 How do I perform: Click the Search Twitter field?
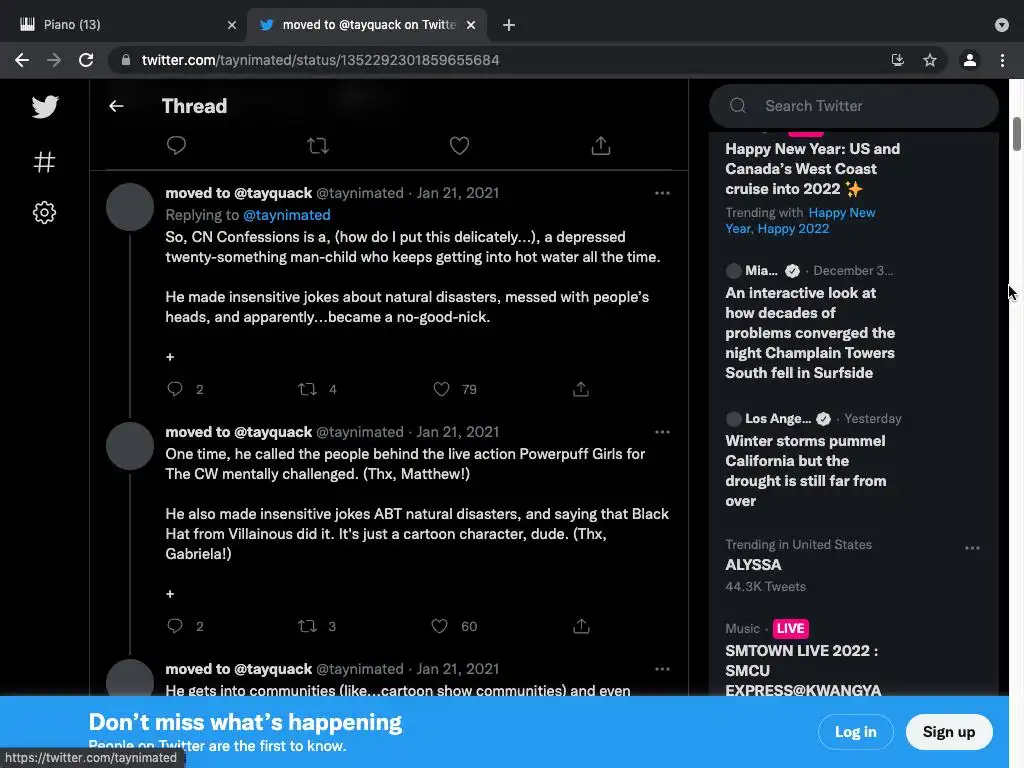[854, 106]
